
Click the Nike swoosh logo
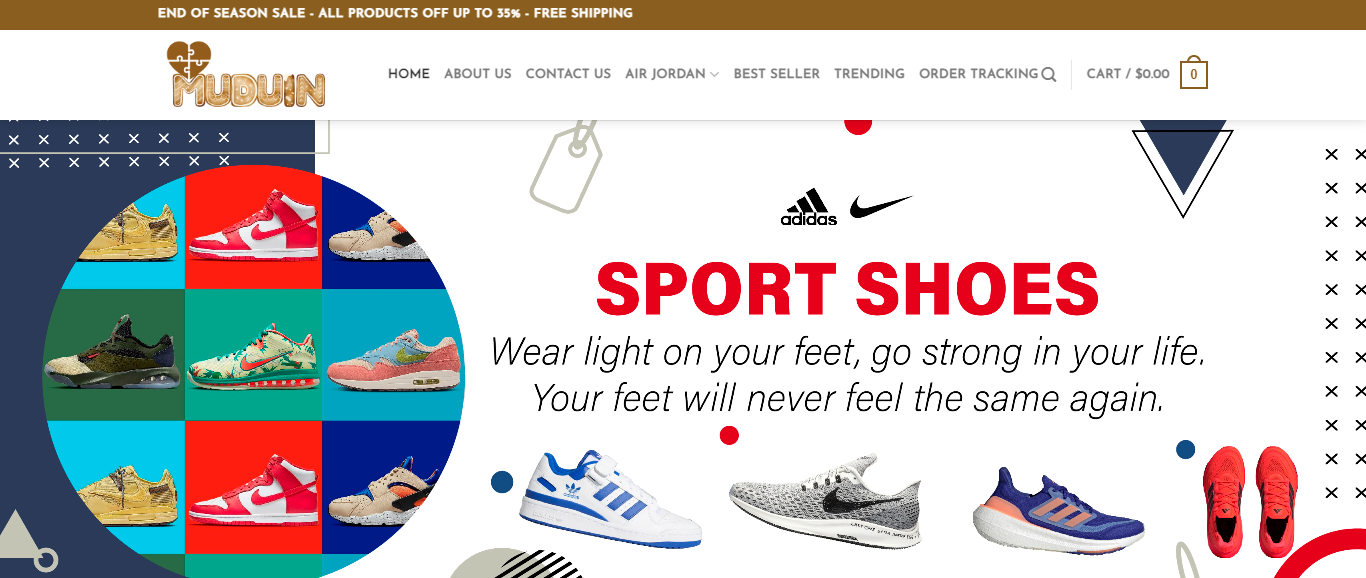[880, 206]
